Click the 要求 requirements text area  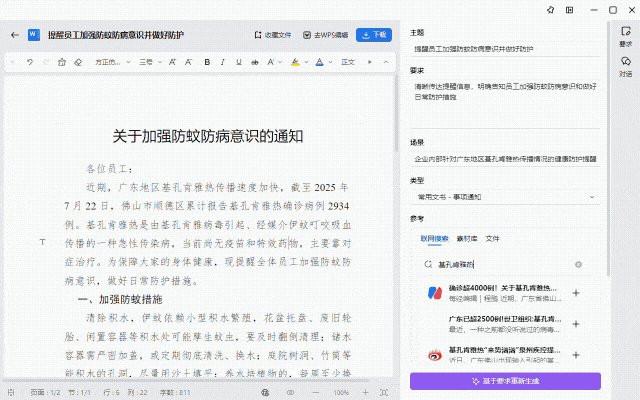pyautogui.click(x=505, y=104)
